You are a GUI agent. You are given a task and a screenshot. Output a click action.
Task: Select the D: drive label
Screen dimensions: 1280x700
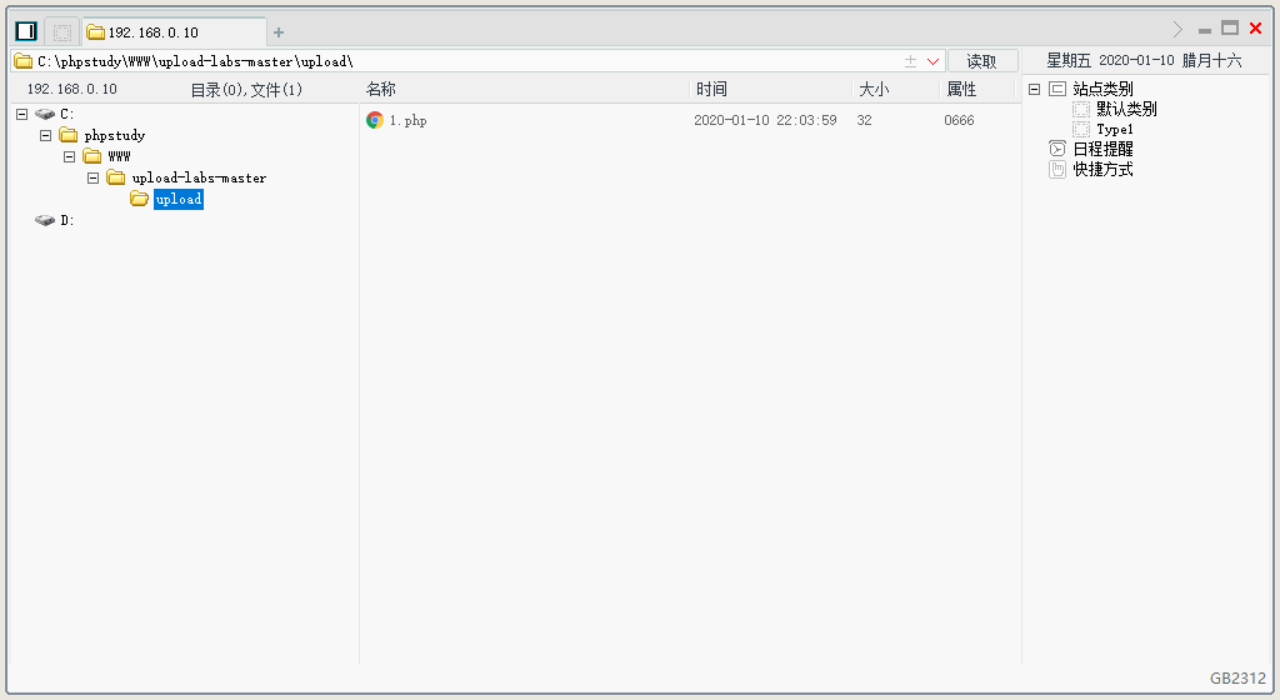point(67,220)
